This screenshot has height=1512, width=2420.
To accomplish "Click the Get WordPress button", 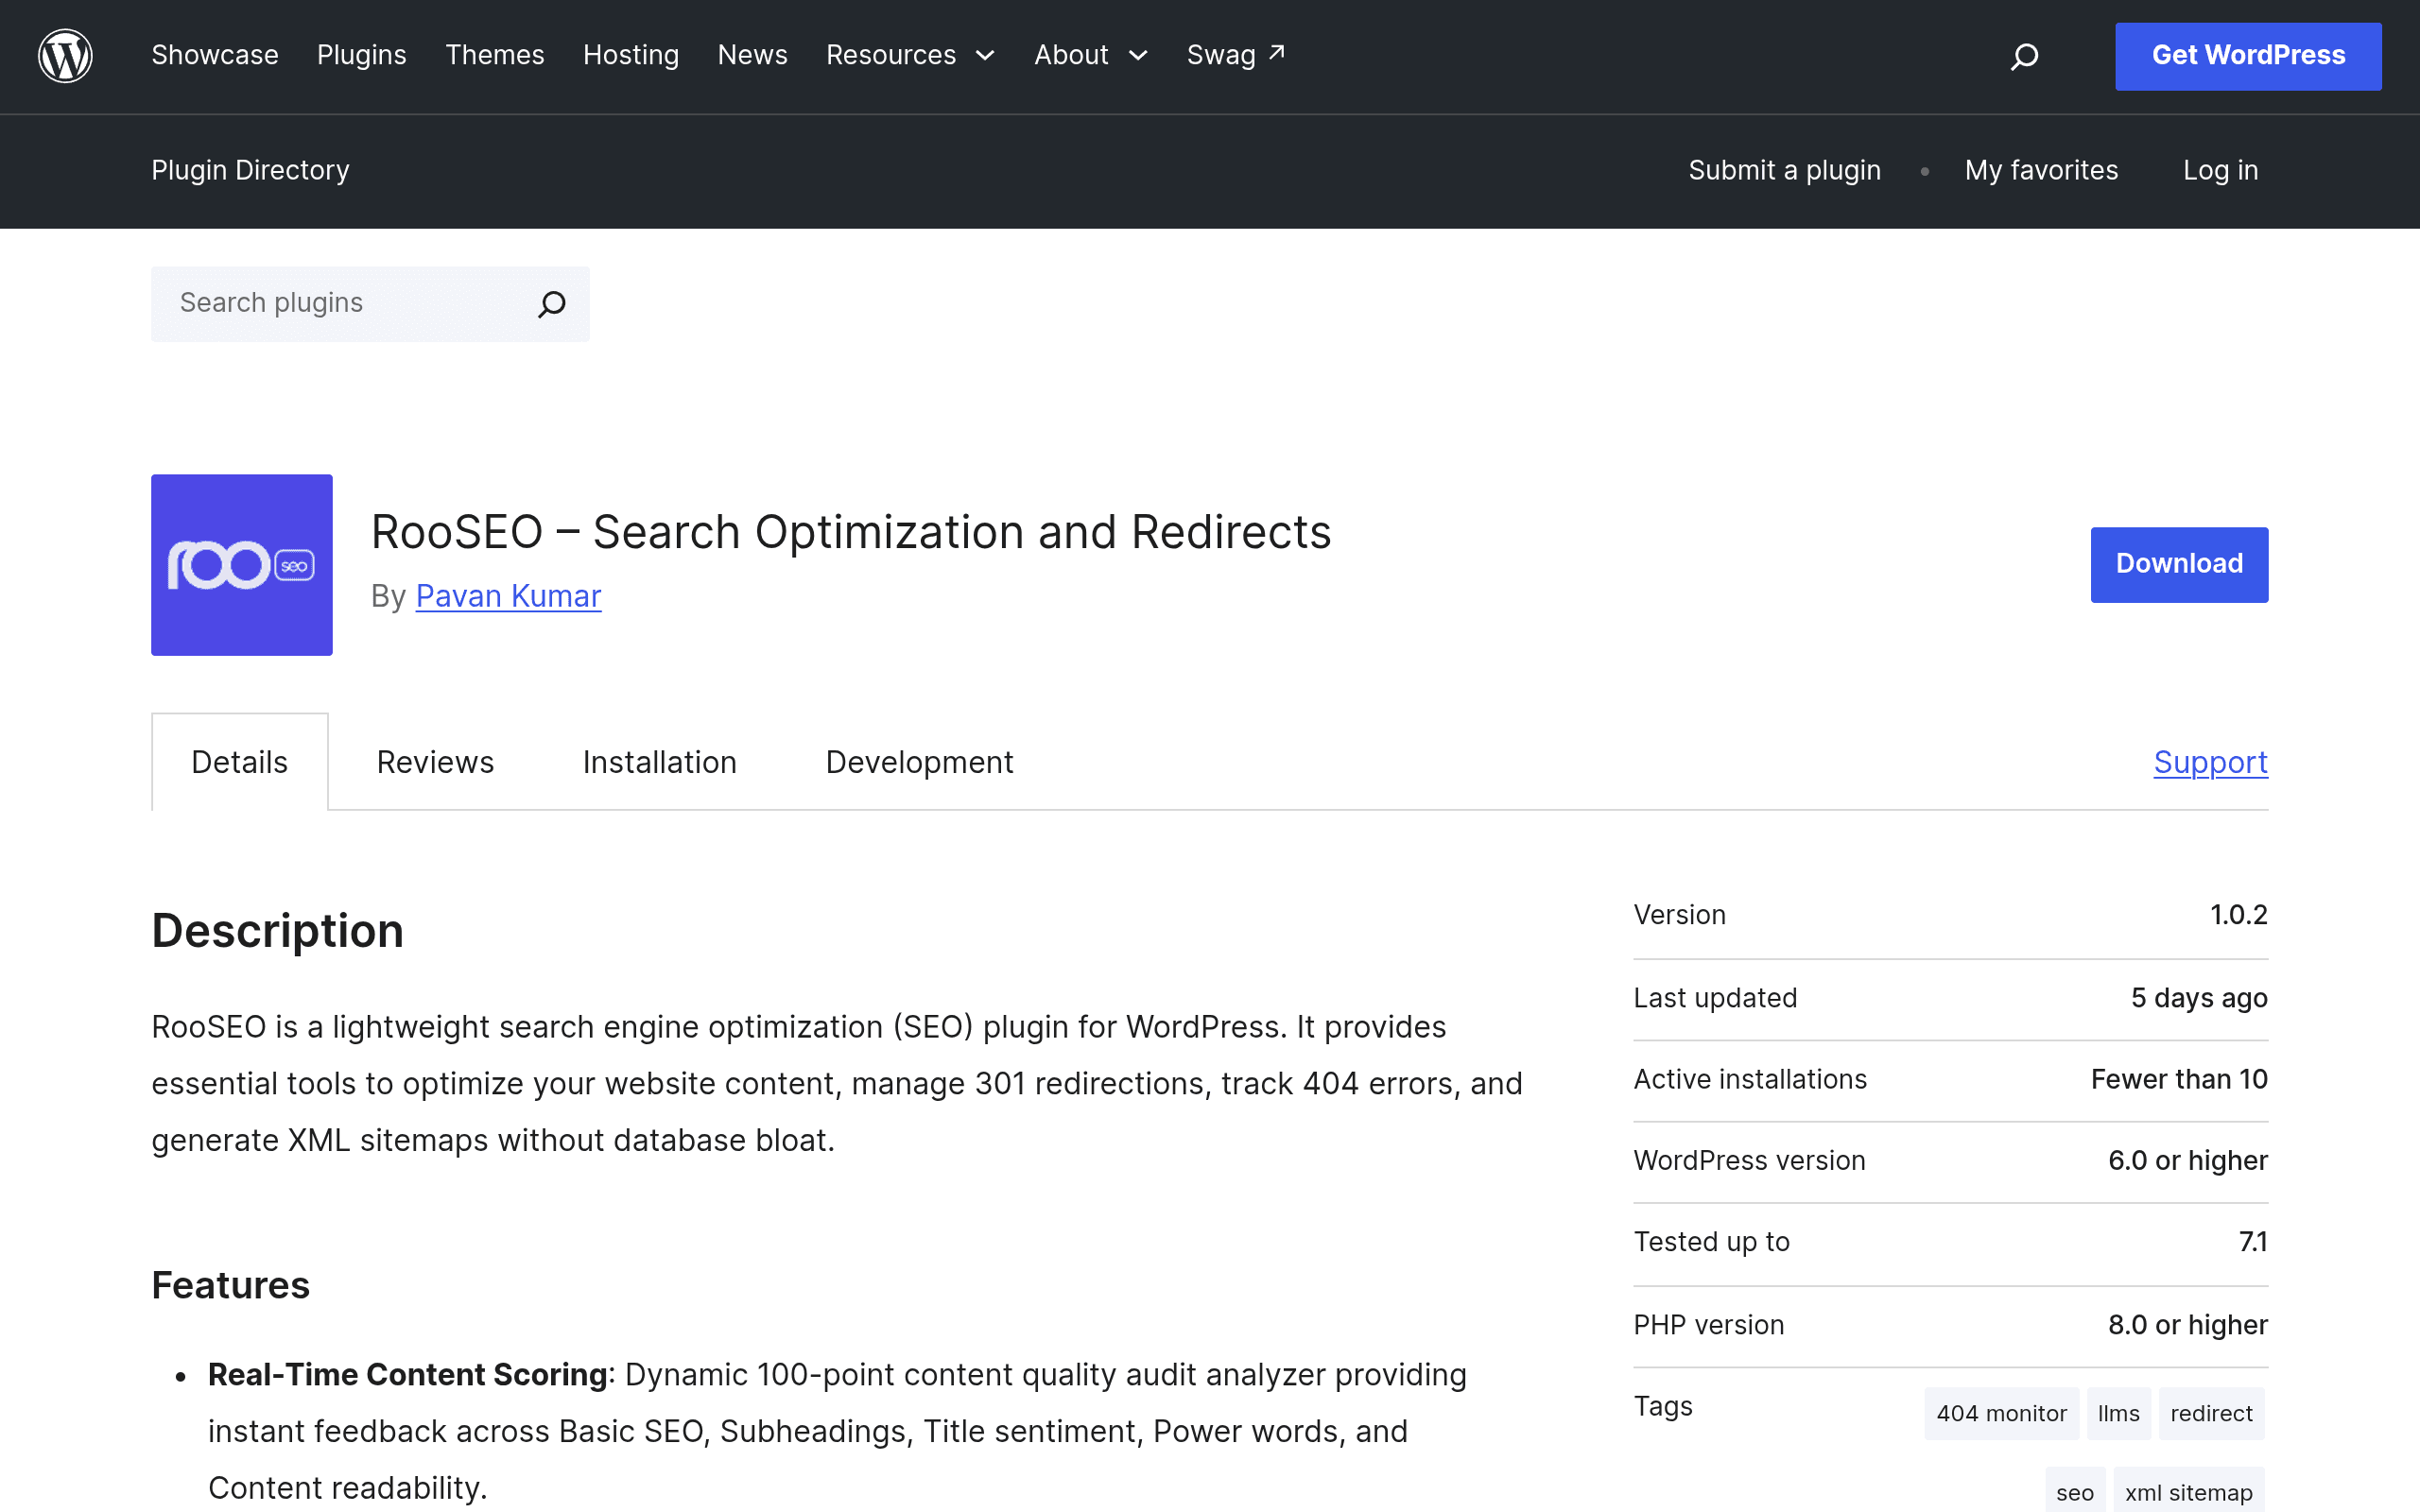I will [x=2248, y=56].
